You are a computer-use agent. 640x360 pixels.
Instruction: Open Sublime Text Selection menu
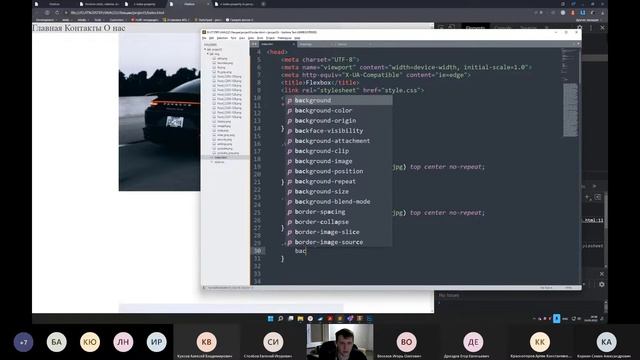point(222,38)
